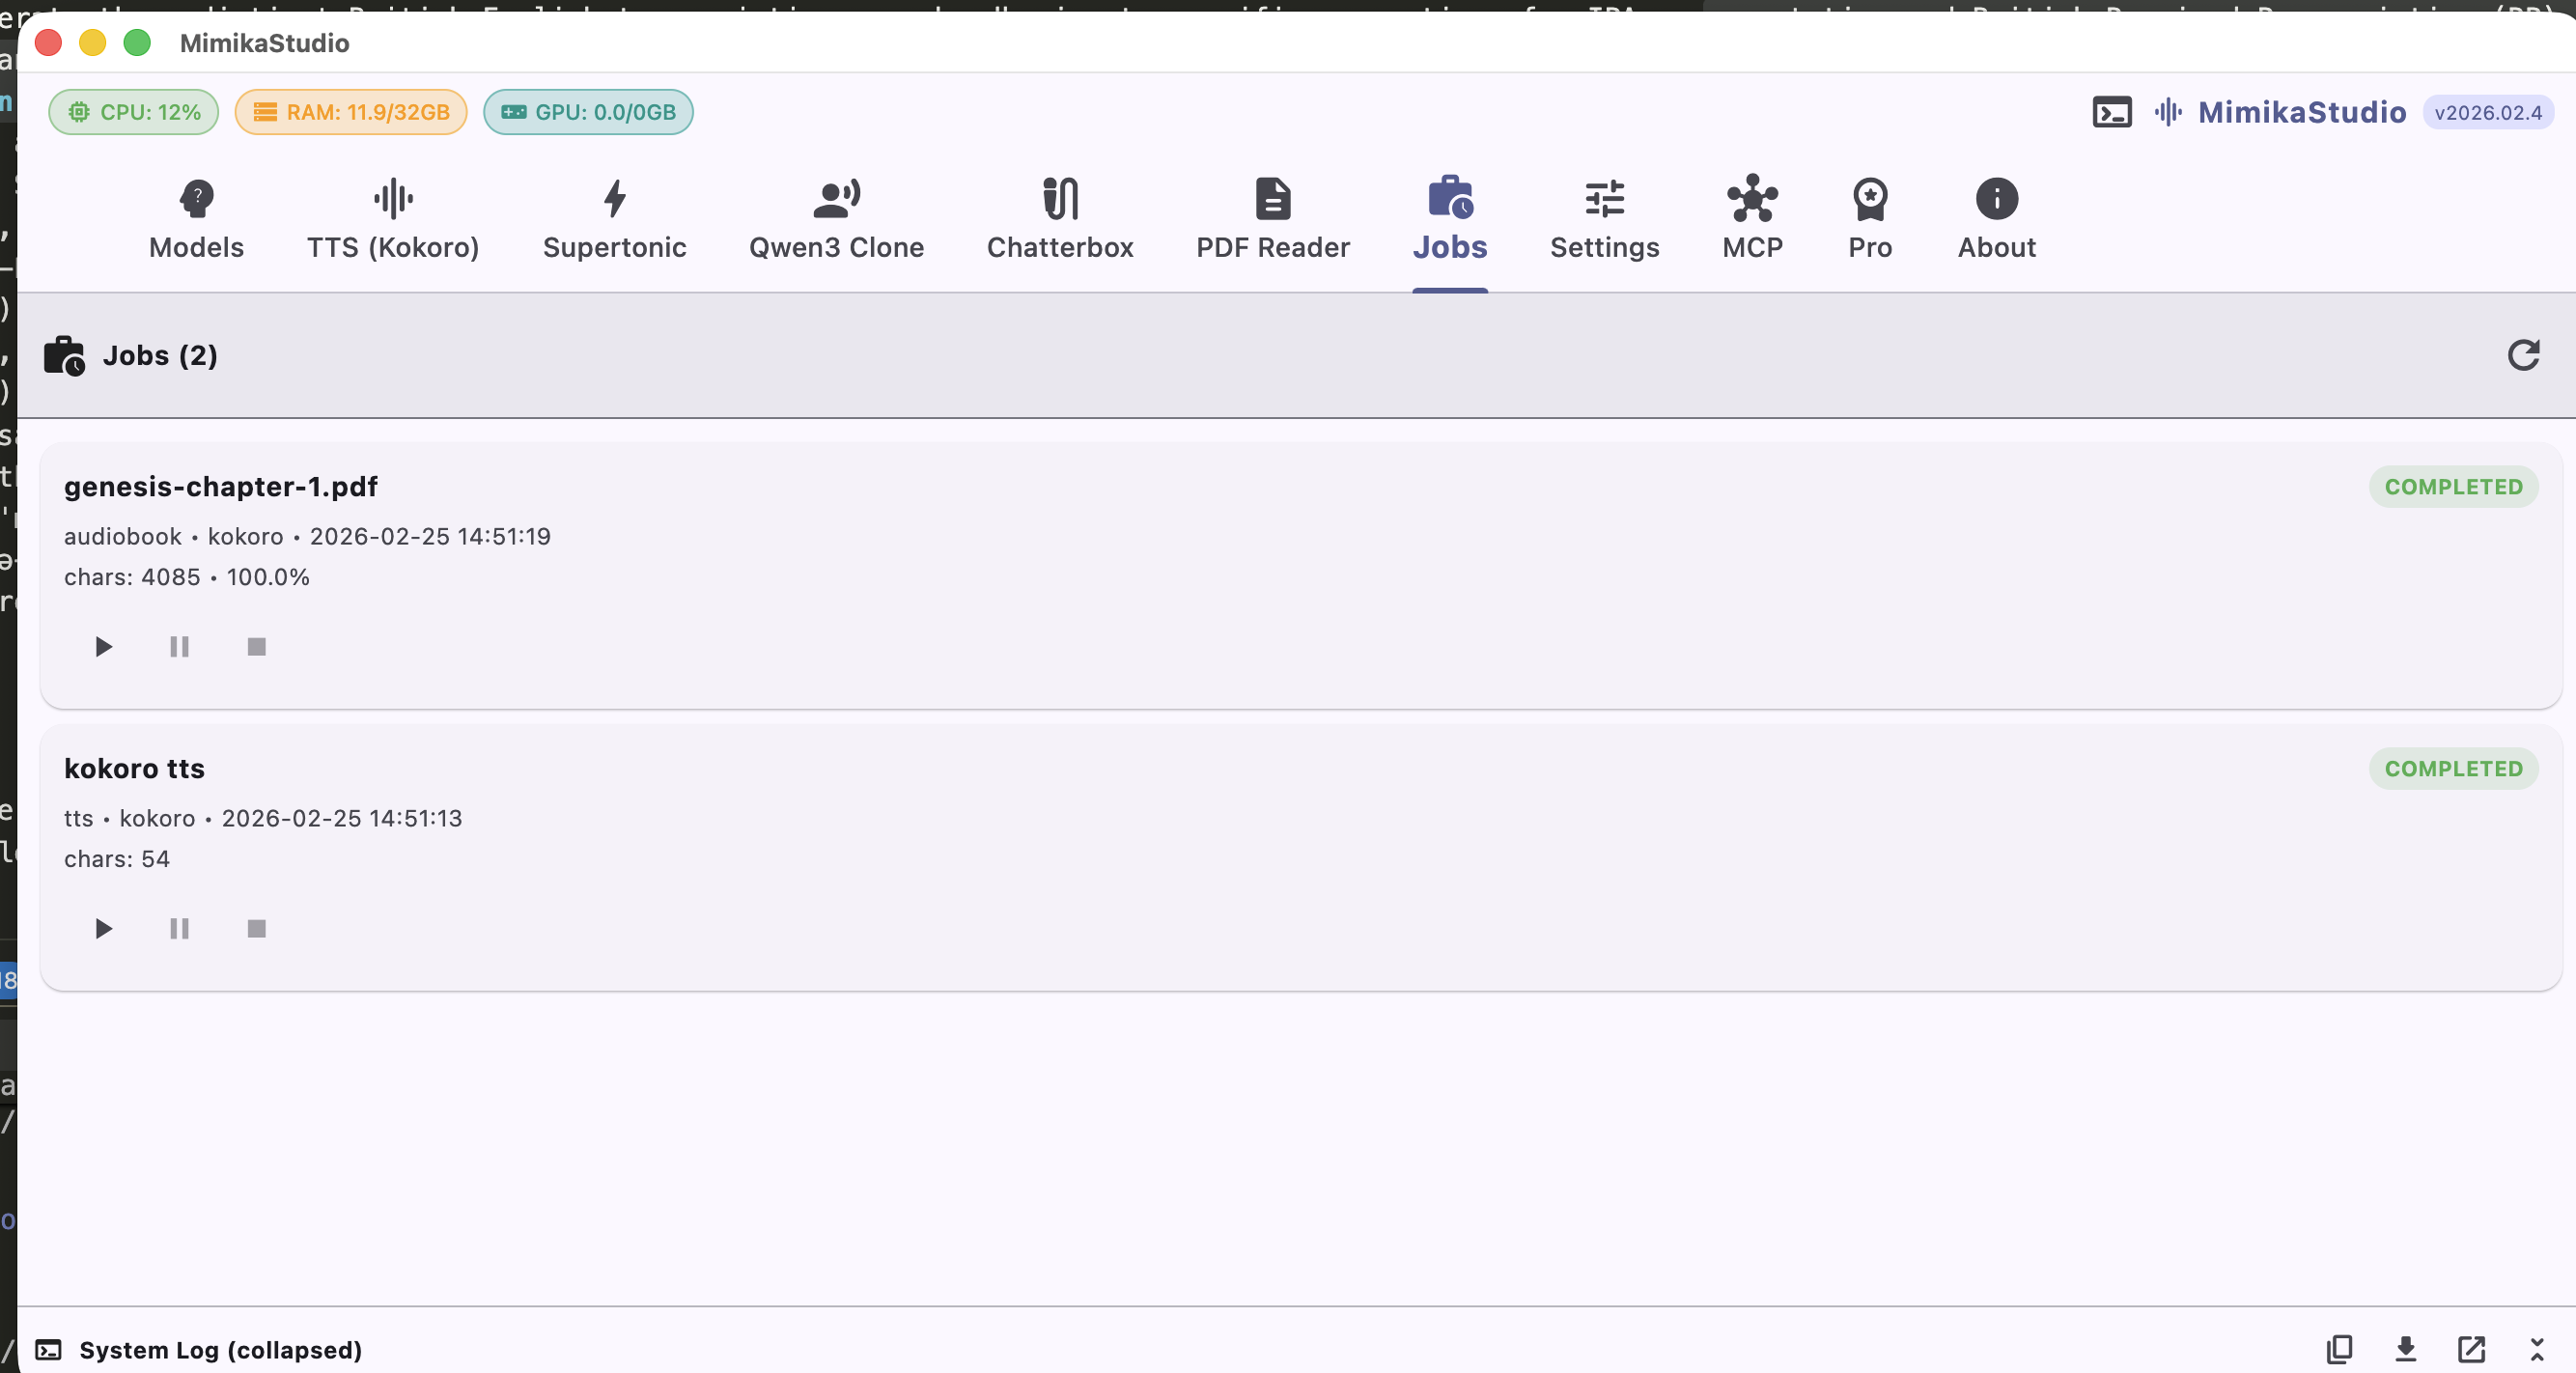Play the genesis-chapter-1.pdf audiobook
The width and height of the screenshot is (2576, 1373).
coord(101,647)
